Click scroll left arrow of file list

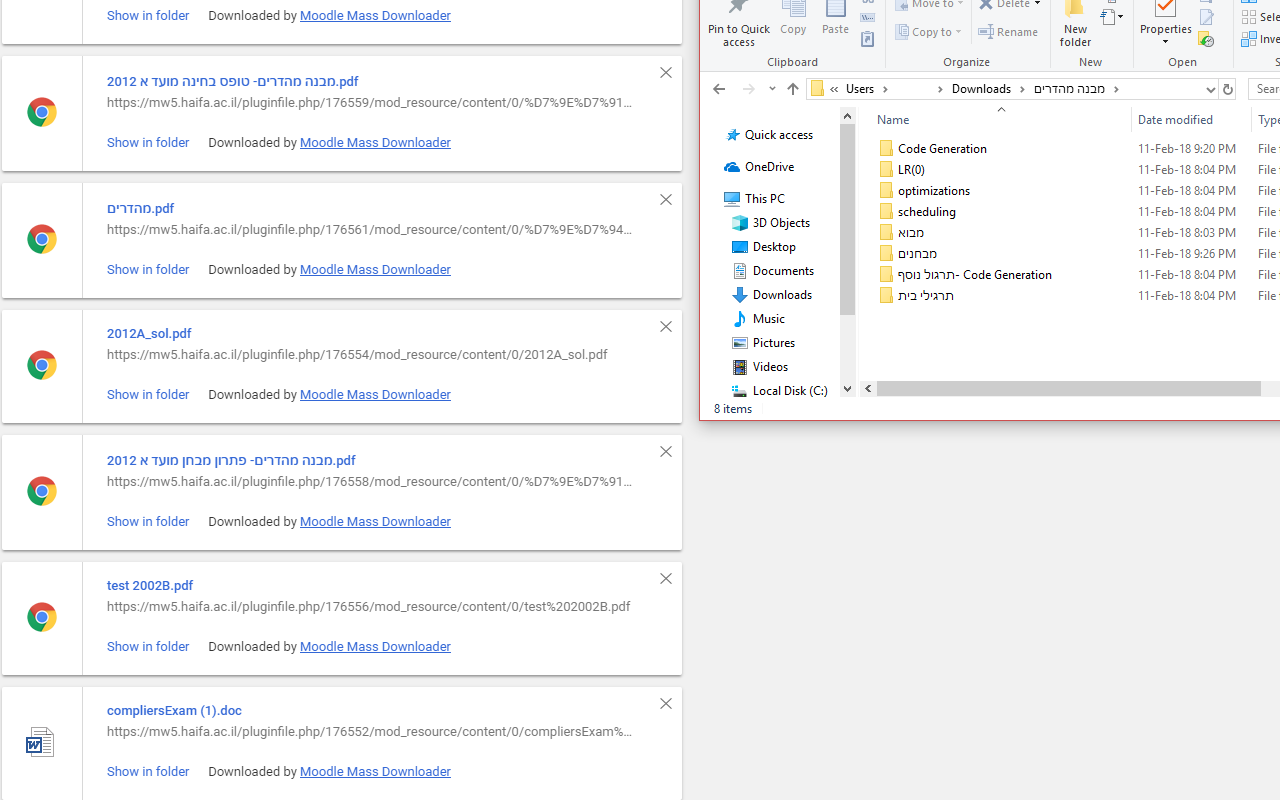(868, 389)
